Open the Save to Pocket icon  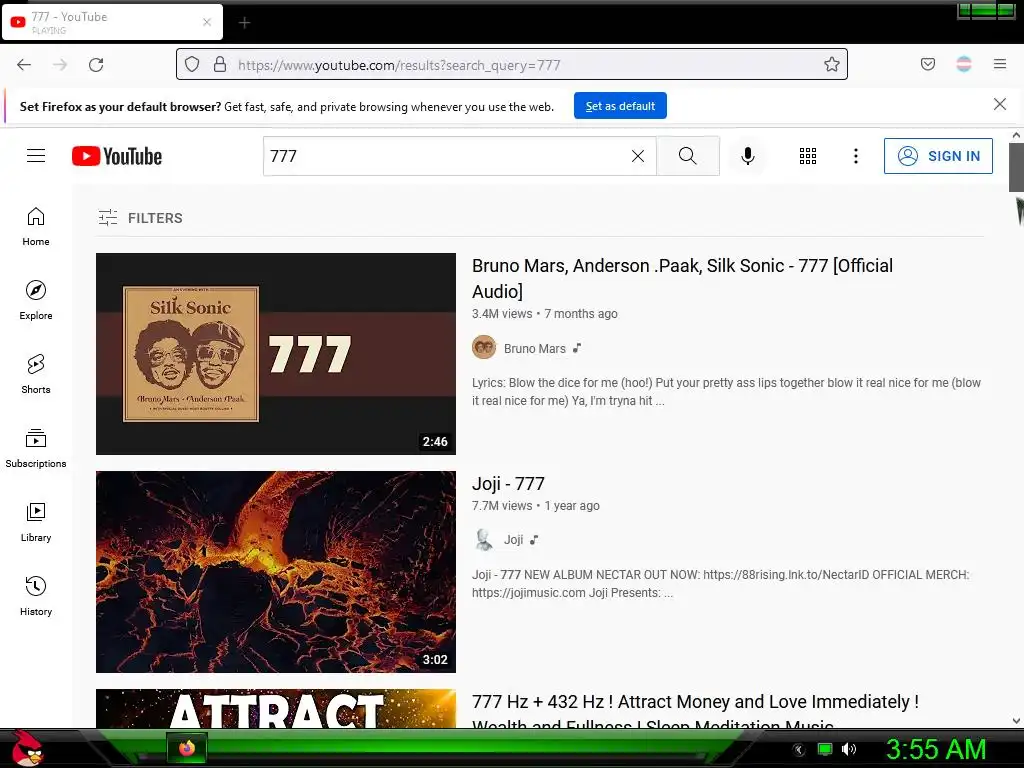pyautogui.click(x=927, y=64)
